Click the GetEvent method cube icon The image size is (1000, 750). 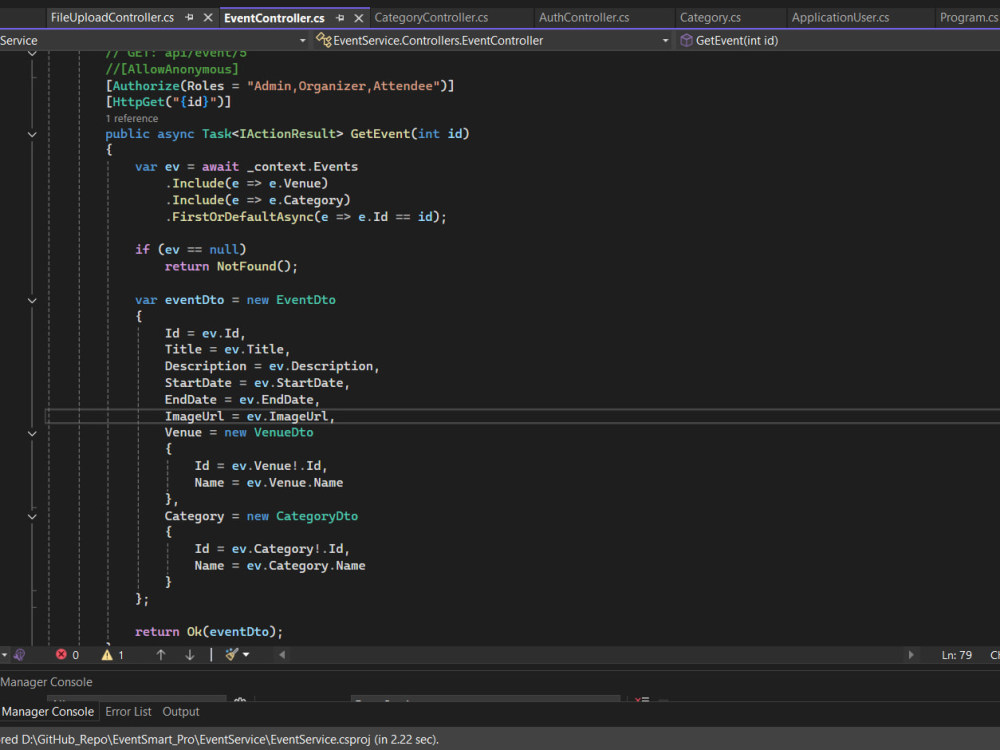pyautogui.click(x=686, y=41)
